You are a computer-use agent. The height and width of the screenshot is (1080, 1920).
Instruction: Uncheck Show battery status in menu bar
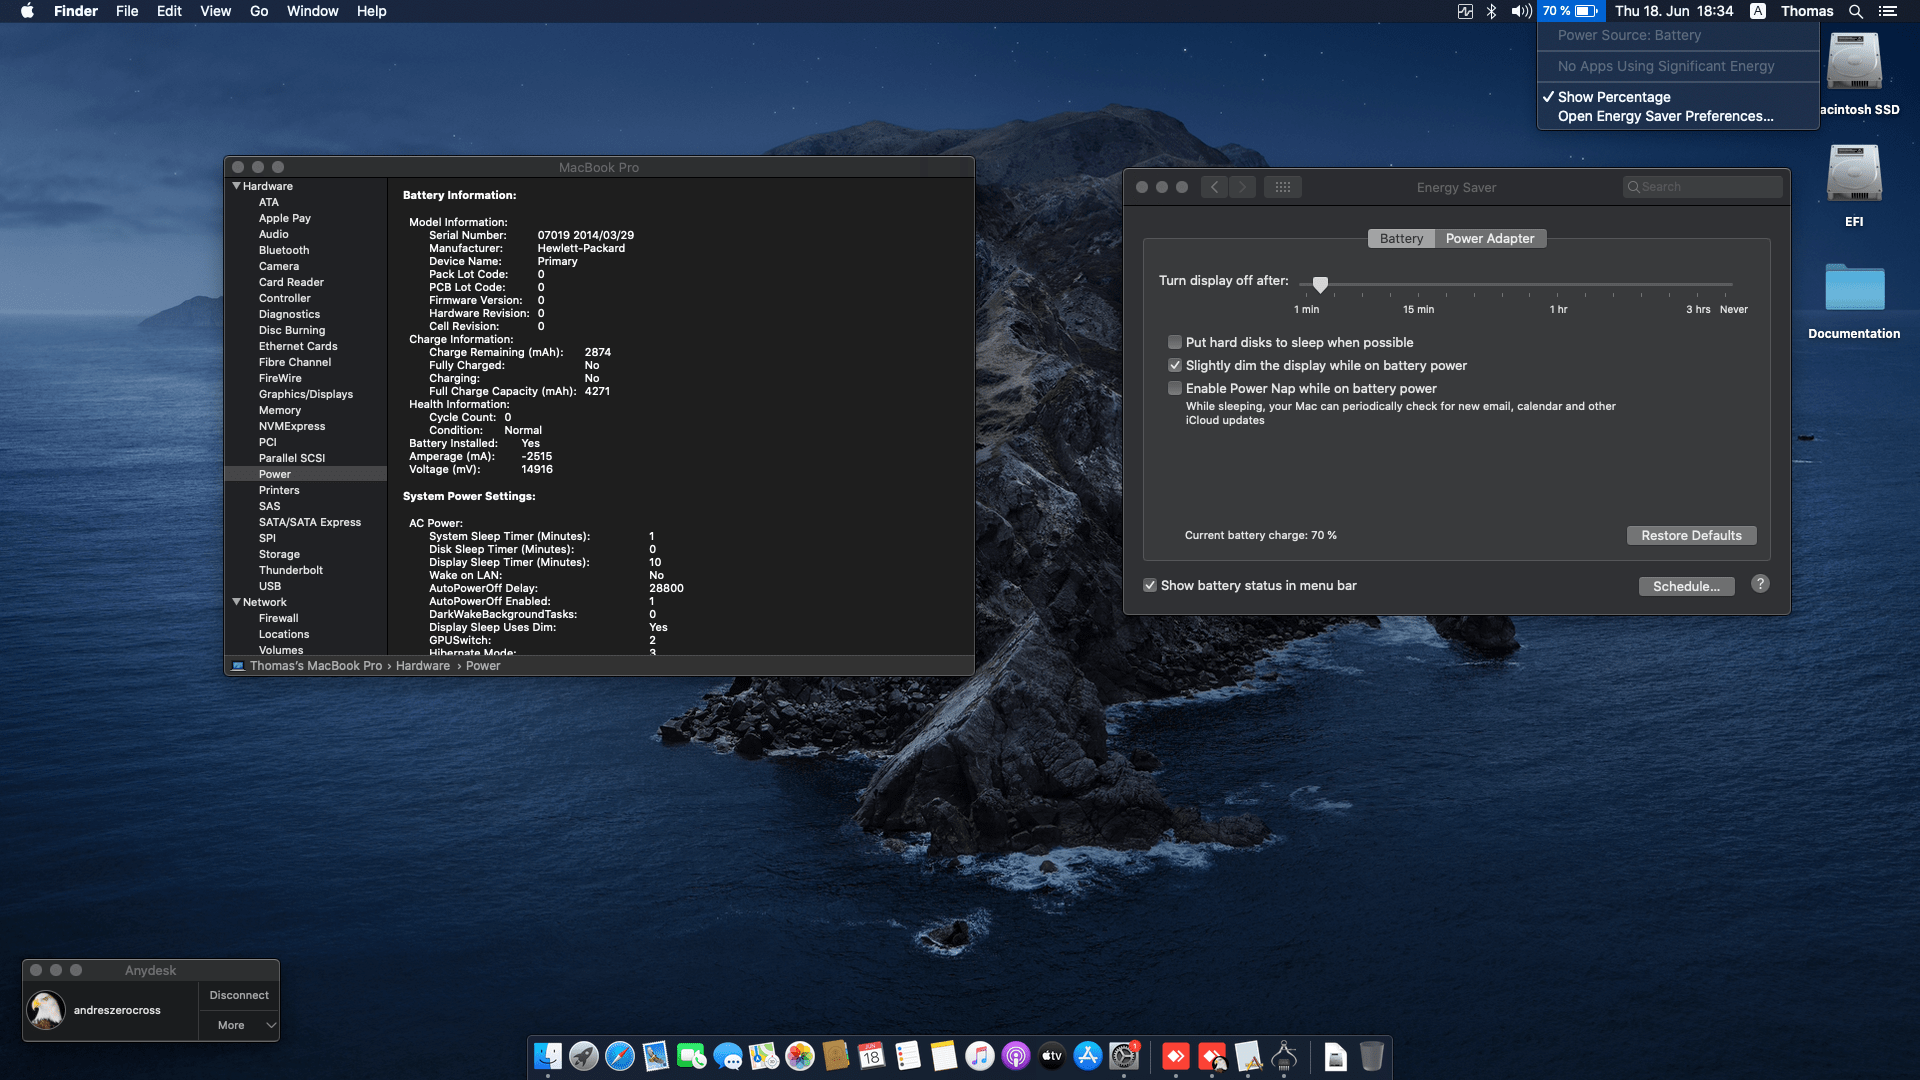click(1150, 585)
